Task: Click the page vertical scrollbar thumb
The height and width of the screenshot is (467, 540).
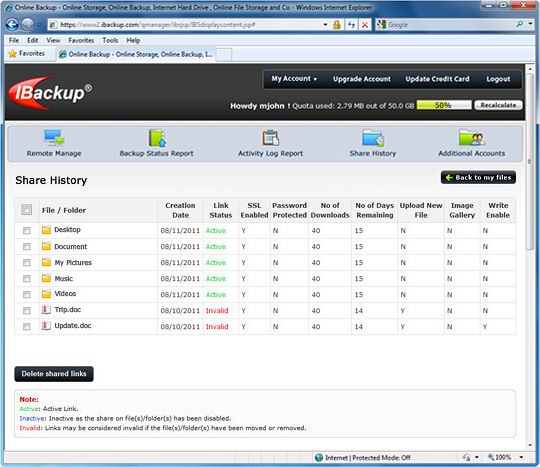Action: [530, 162]
